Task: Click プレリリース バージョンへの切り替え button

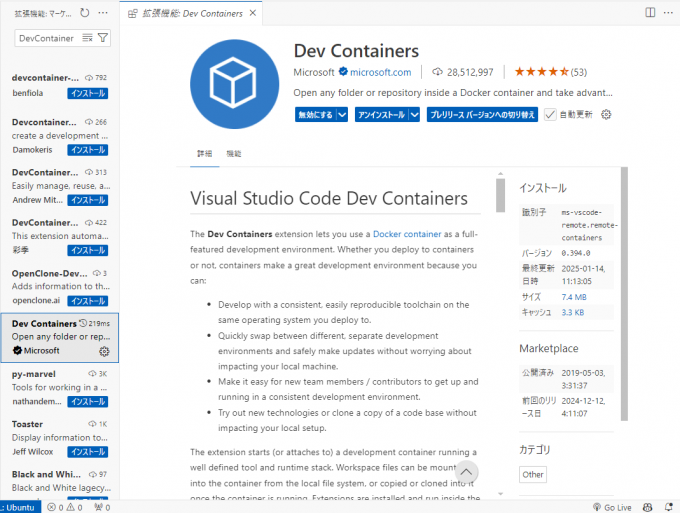Action: [481, 115]
